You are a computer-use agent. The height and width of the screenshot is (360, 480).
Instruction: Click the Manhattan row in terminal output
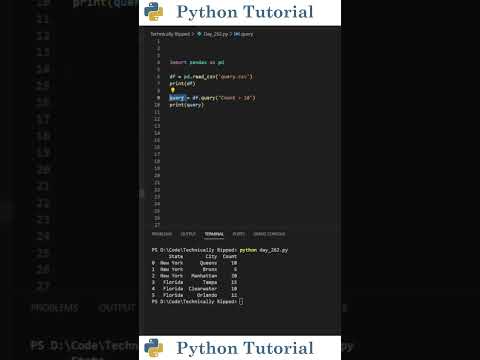pyautogui.click(x=194, y=276)
